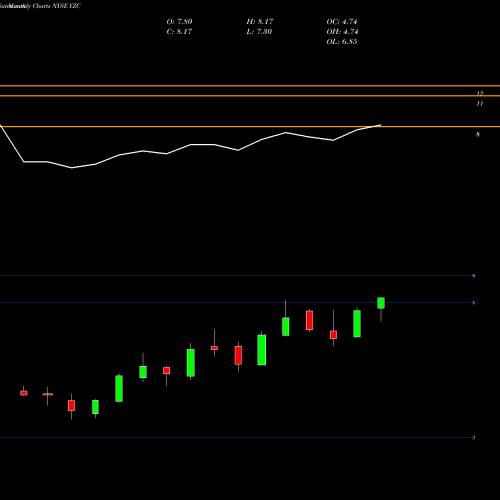Click axis label 3 in the candlestick panel
This screenshot has width=500, height=500.
coord(473,437)
